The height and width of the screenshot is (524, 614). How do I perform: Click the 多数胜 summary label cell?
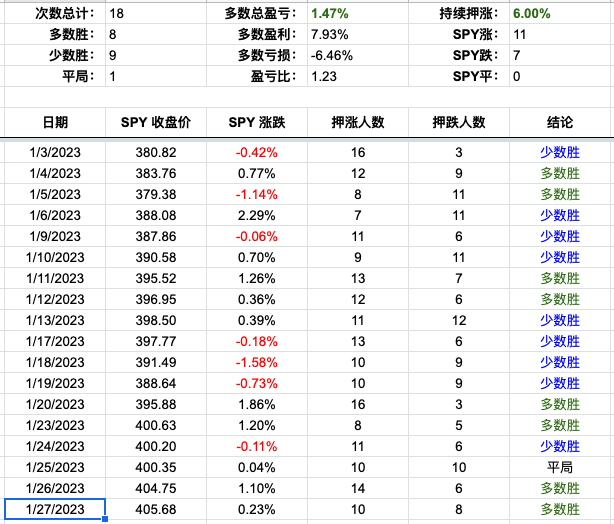55,34
